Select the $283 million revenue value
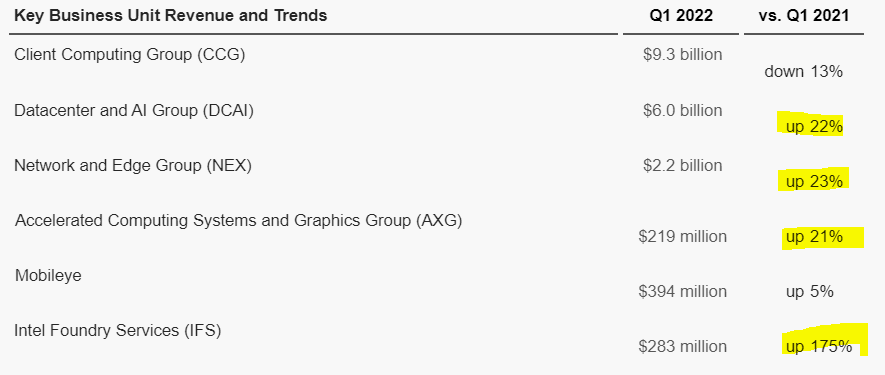The width and height of the screenshot is (885, 375). (682, 346)
